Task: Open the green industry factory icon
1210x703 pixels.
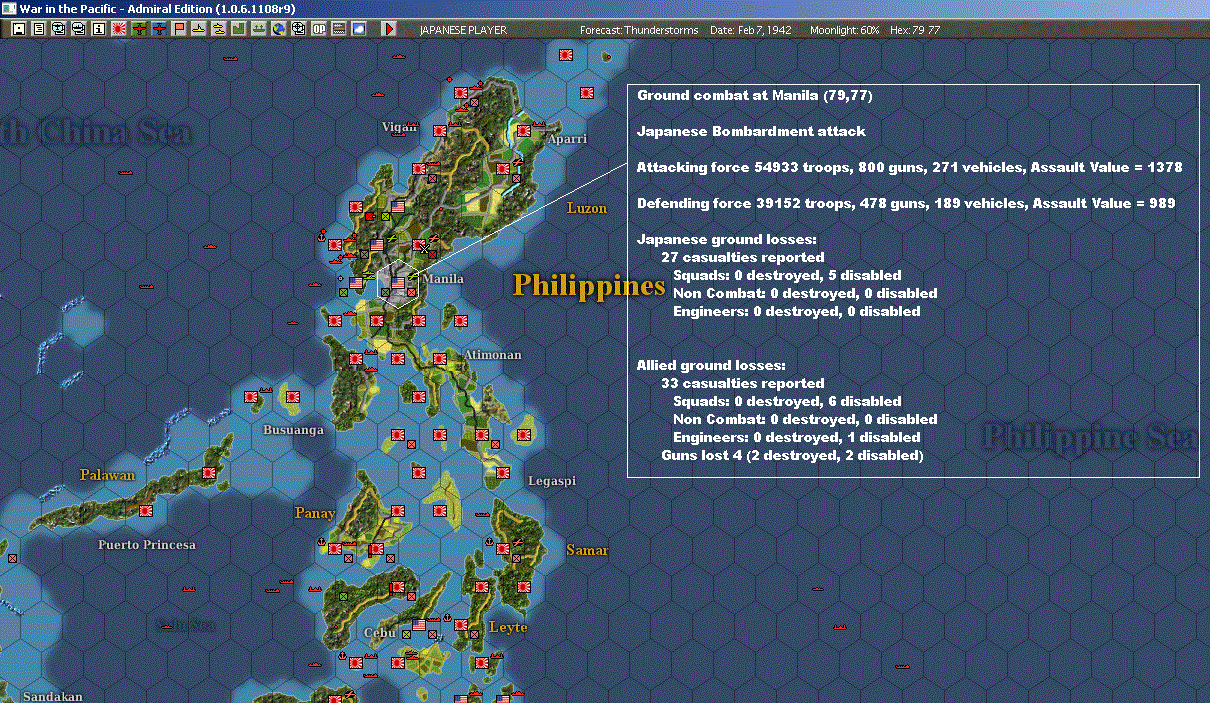Action: tap(238, 29)
